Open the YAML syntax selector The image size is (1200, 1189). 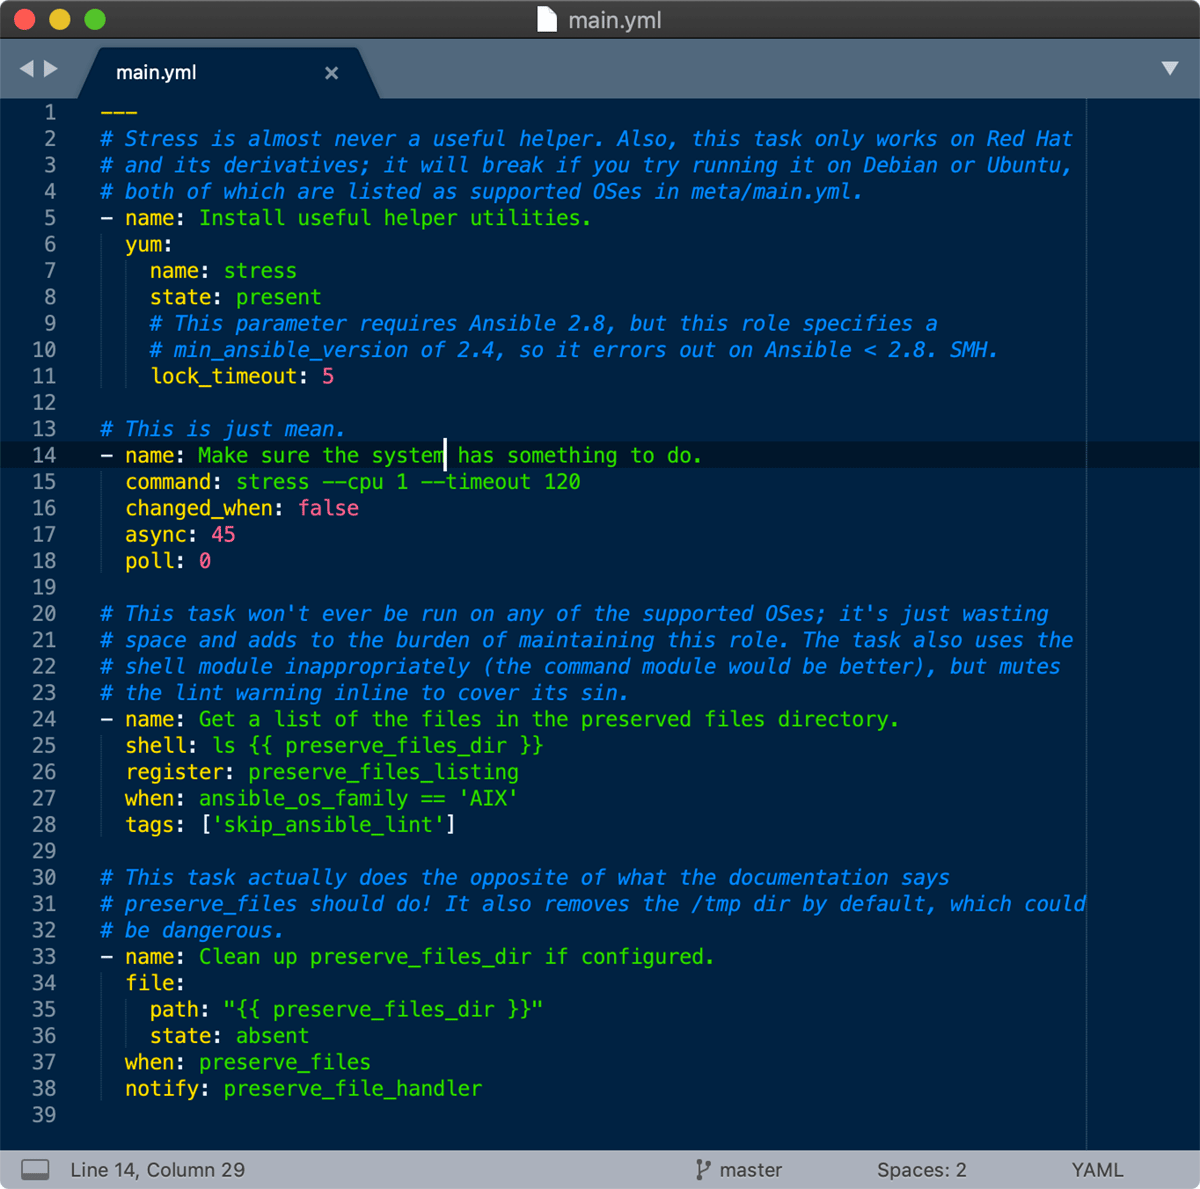(x=1098, y=1170)
